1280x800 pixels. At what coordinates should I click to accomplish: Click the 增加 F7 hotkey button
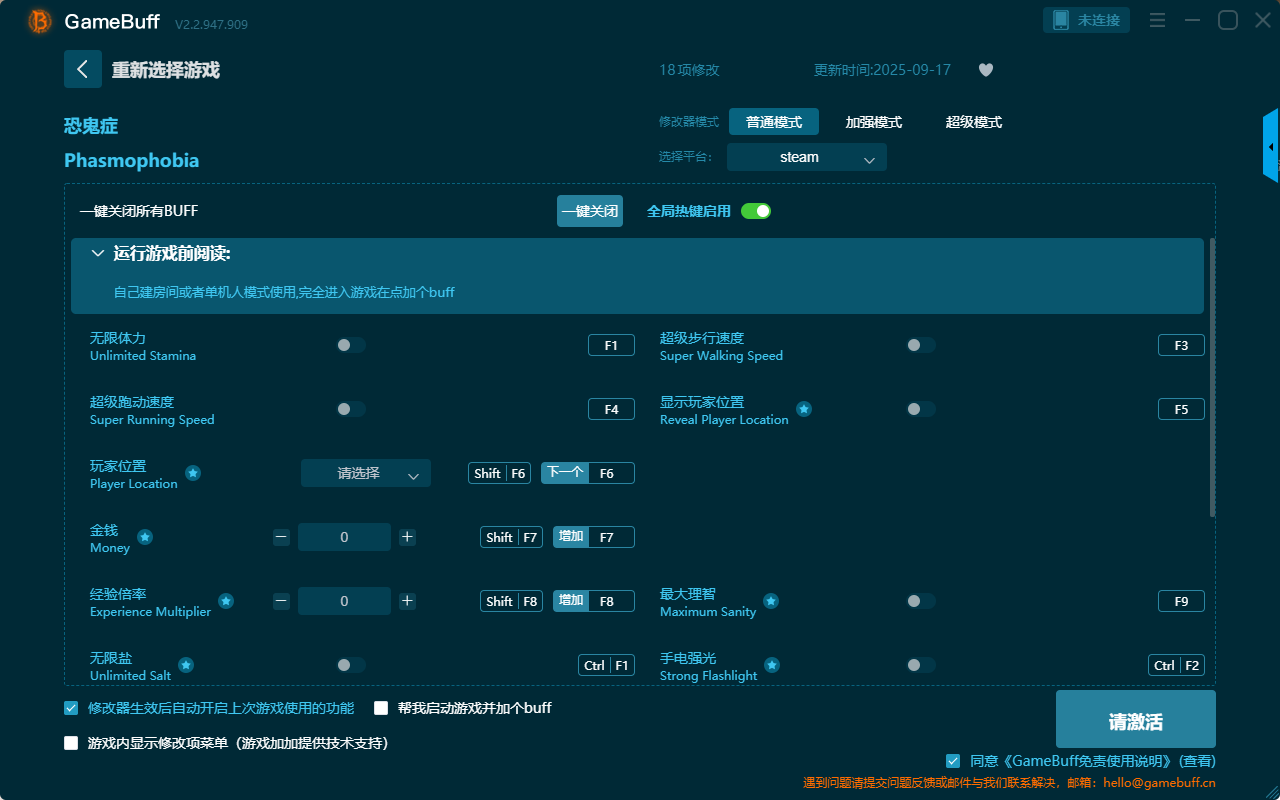594,537
